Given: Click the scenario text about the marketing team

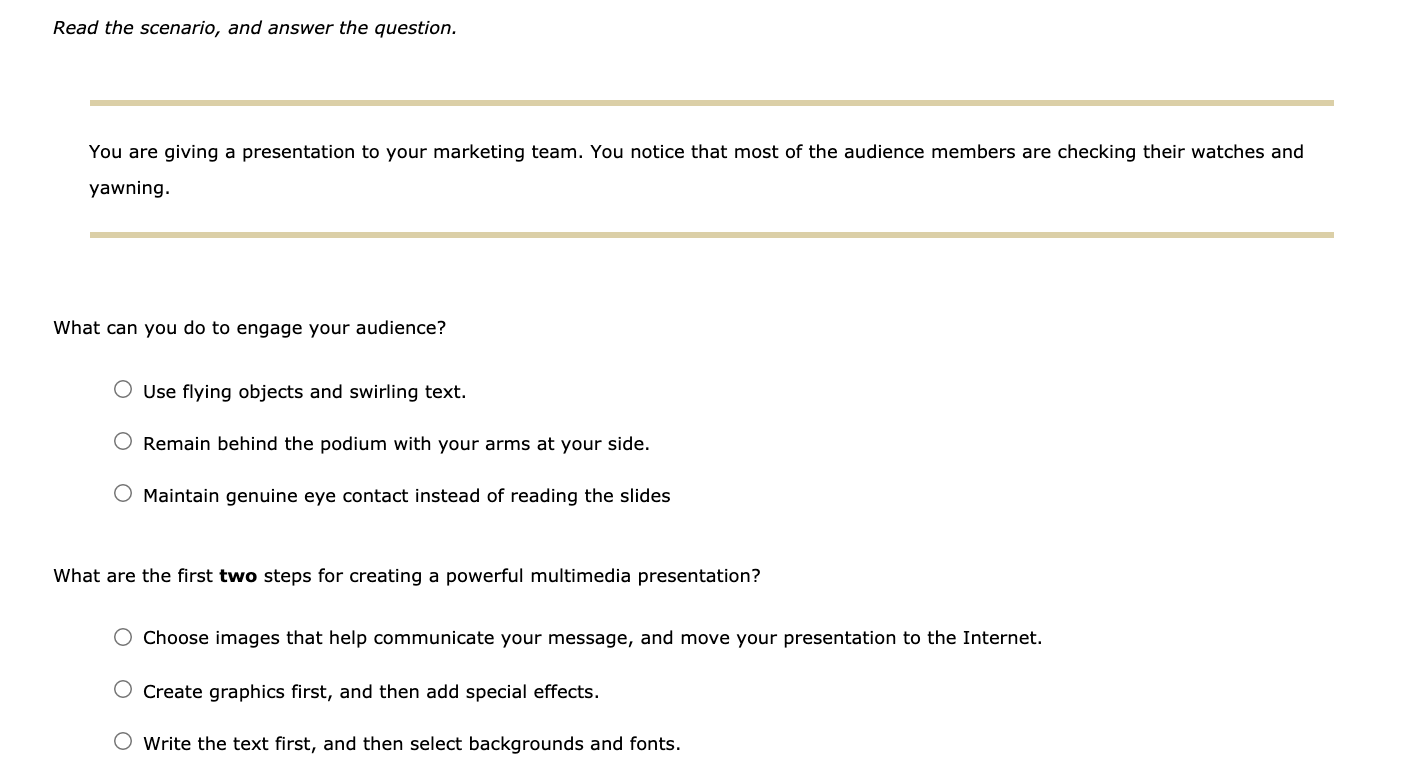Looking at the screenshot, I should click(x=696, y=151).
